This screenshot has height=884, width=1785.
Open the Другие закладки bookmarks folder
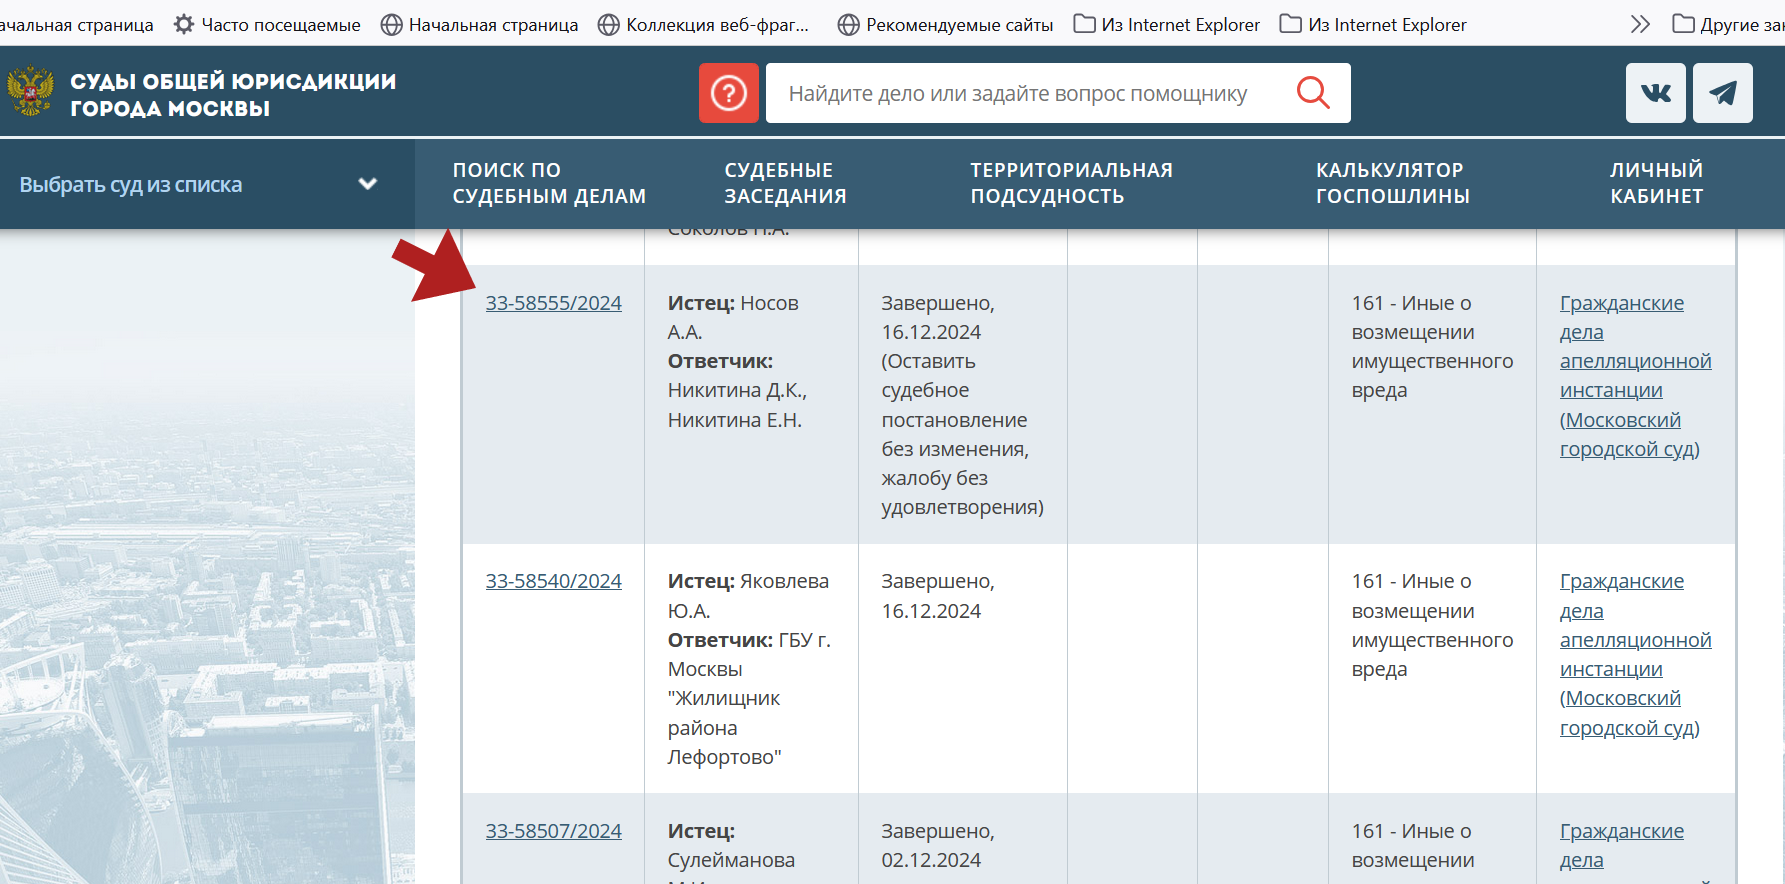1728,24
